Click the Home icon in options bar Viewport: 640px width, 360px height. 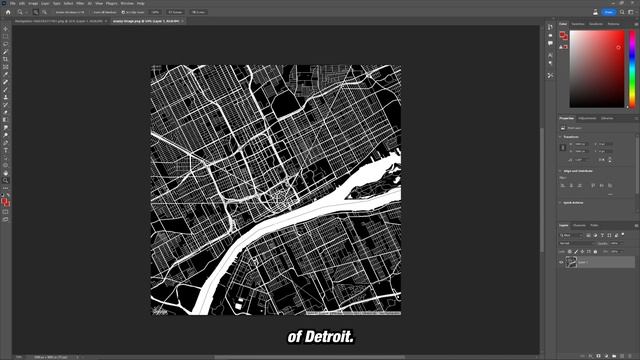pos(8,12)
